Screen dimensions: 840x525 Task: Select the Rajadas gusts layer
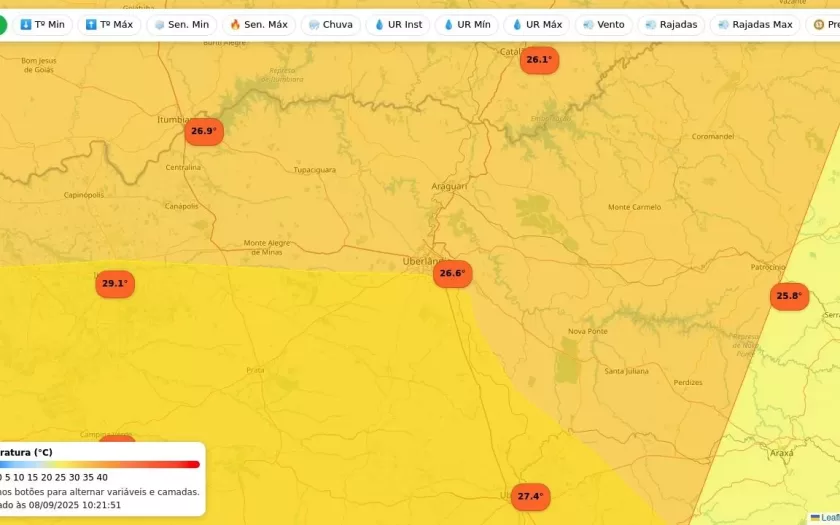click(x=671, y=24)
